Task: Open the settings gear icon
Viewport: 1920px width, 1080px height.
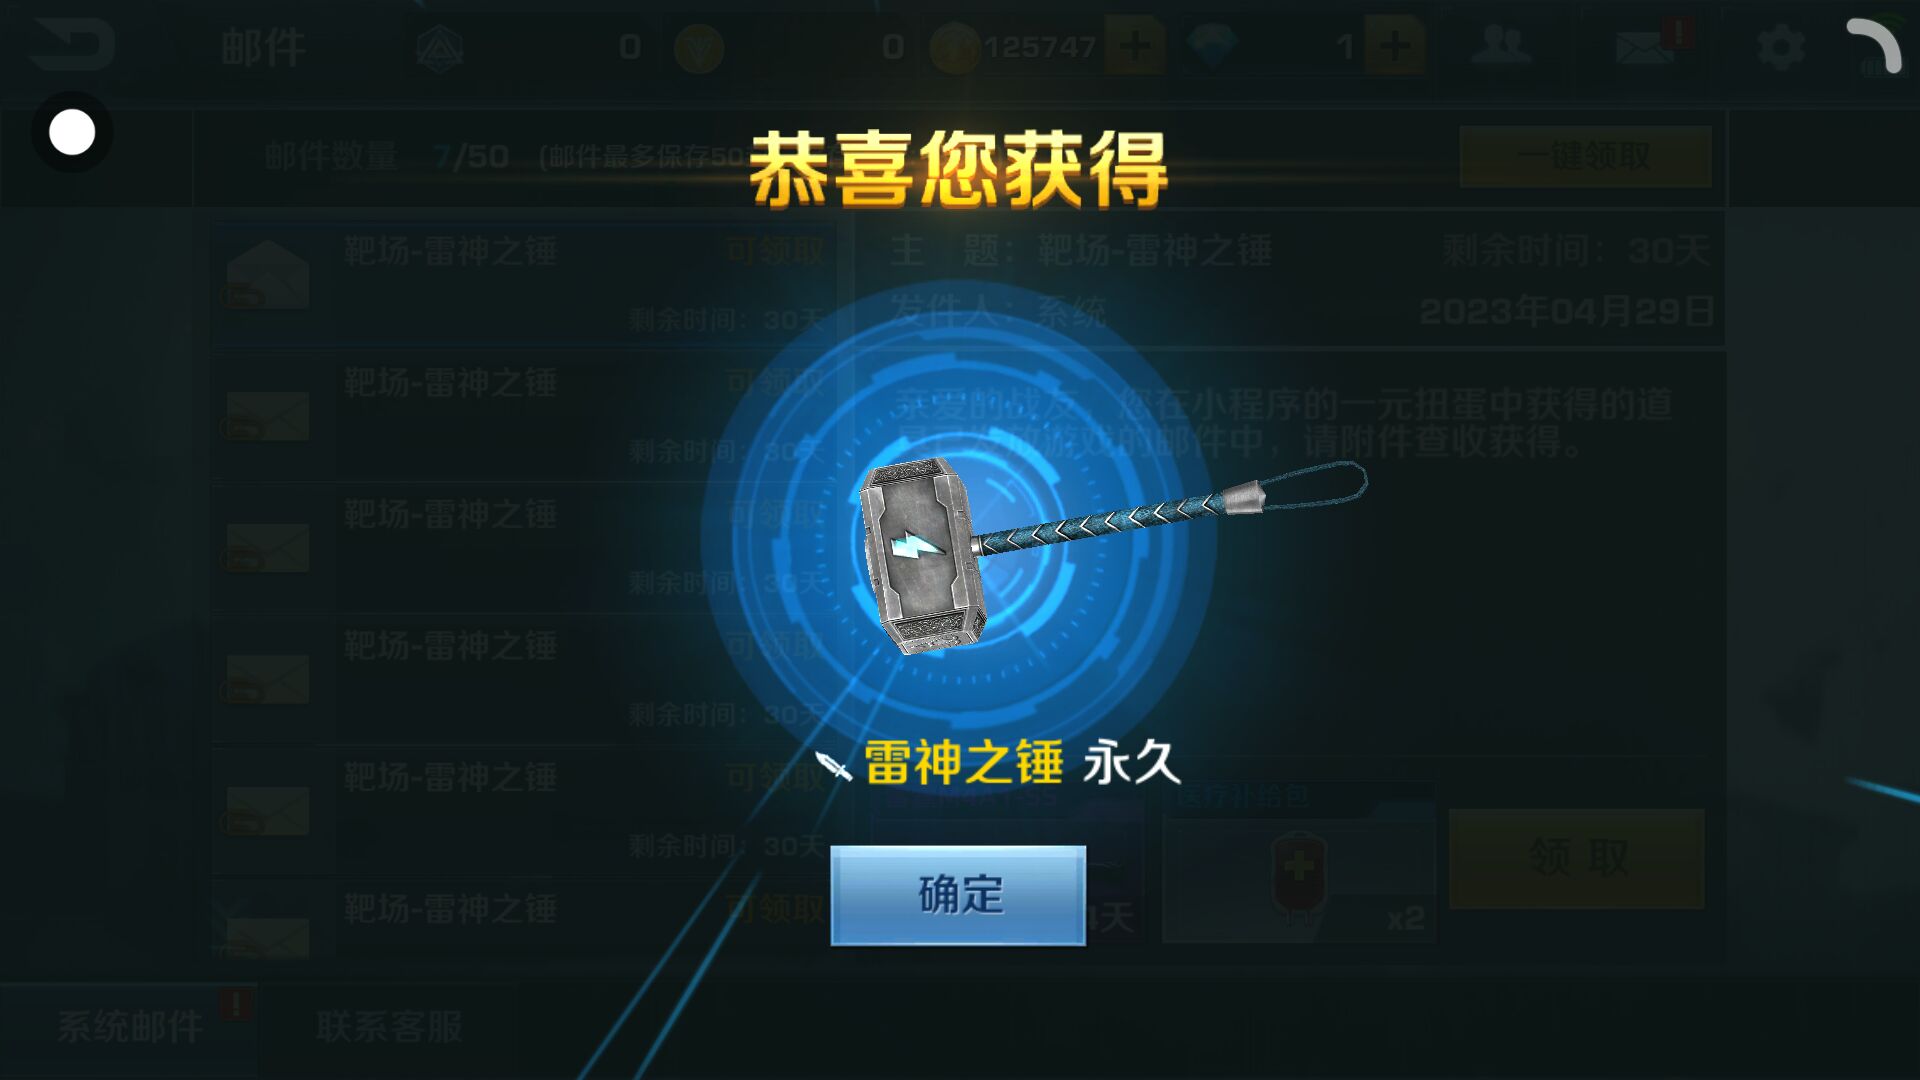Action: tap(1781, 47)
